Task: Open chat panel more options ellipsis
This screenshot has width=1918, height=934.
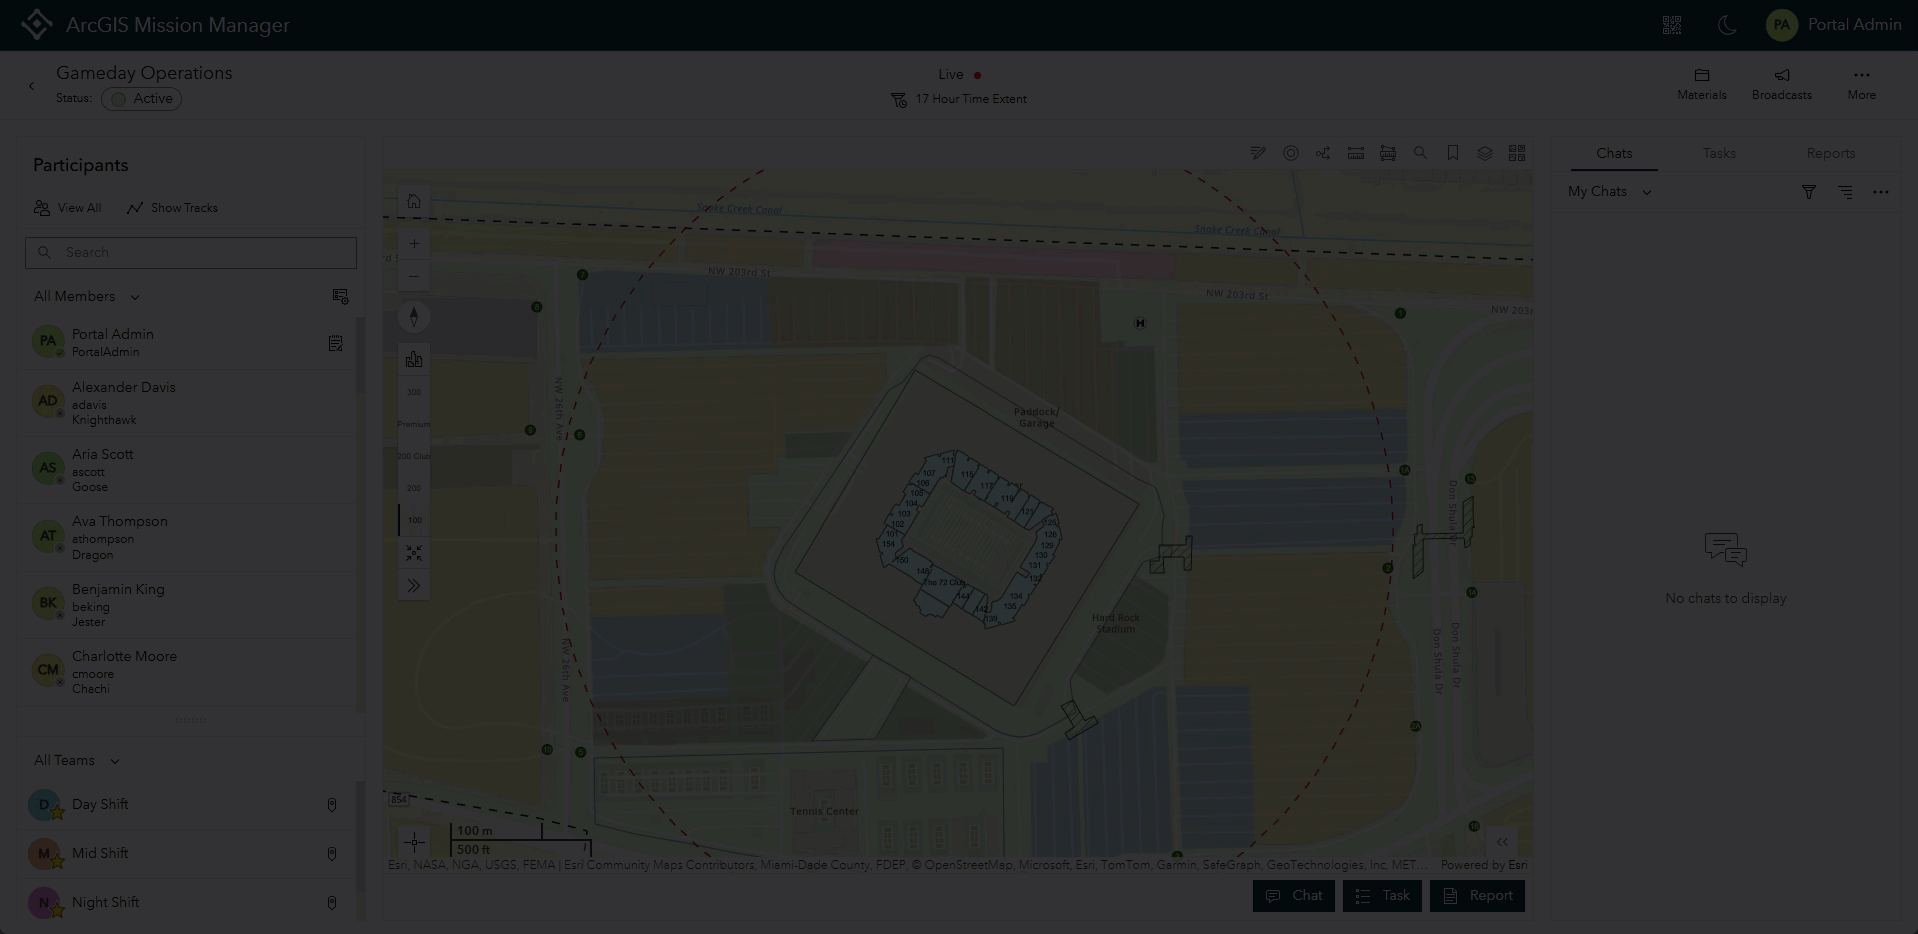Action: (1881, 192)
